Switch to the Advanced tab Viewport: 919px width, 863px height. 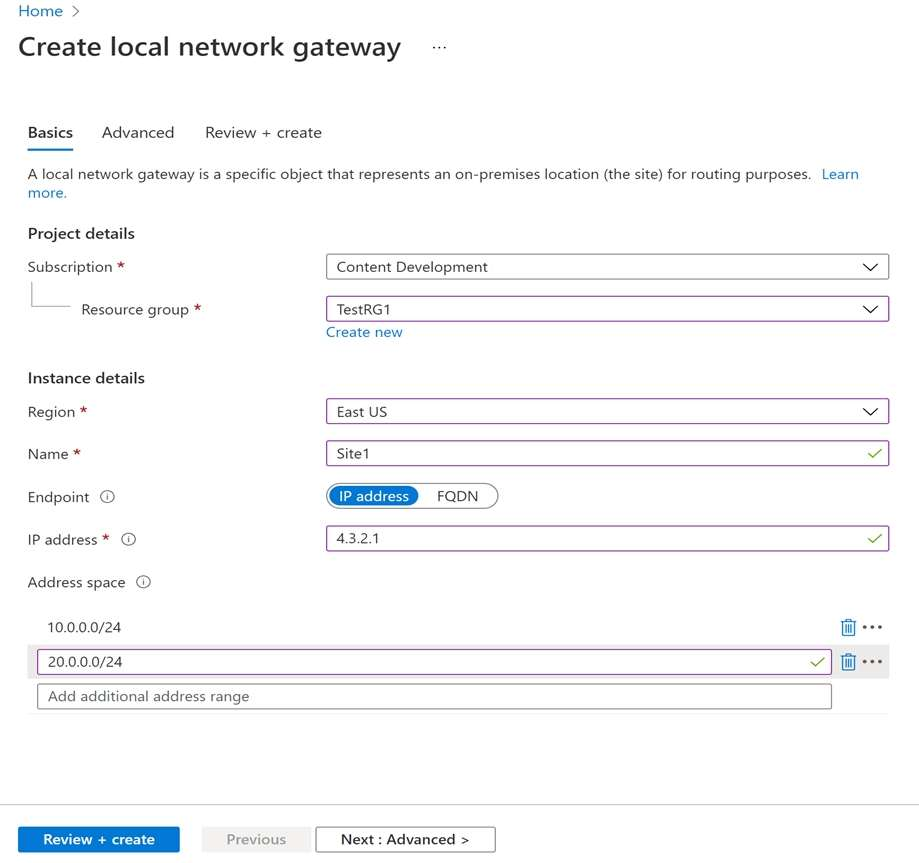pyautogui.click(x=138, y=132)
